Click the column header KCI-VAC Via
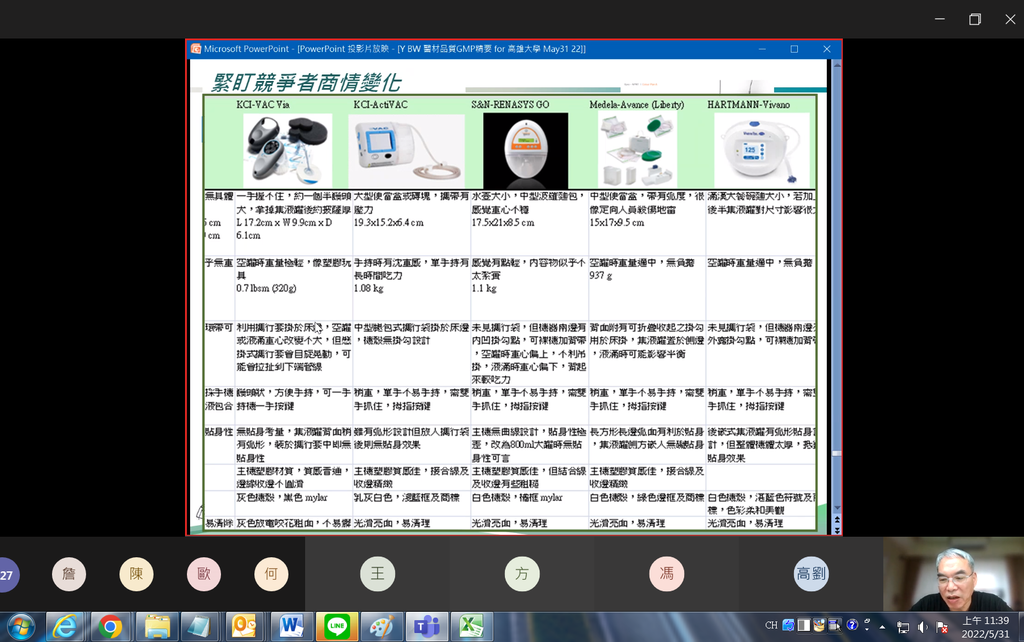1024x642 pixels. [x=263, y=104]
